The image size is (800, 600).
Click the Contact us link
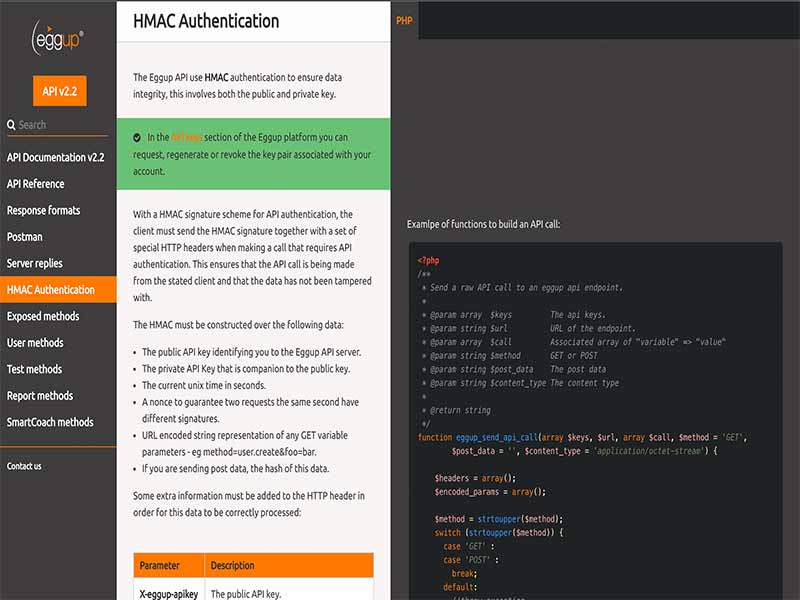tap(24, 466)
